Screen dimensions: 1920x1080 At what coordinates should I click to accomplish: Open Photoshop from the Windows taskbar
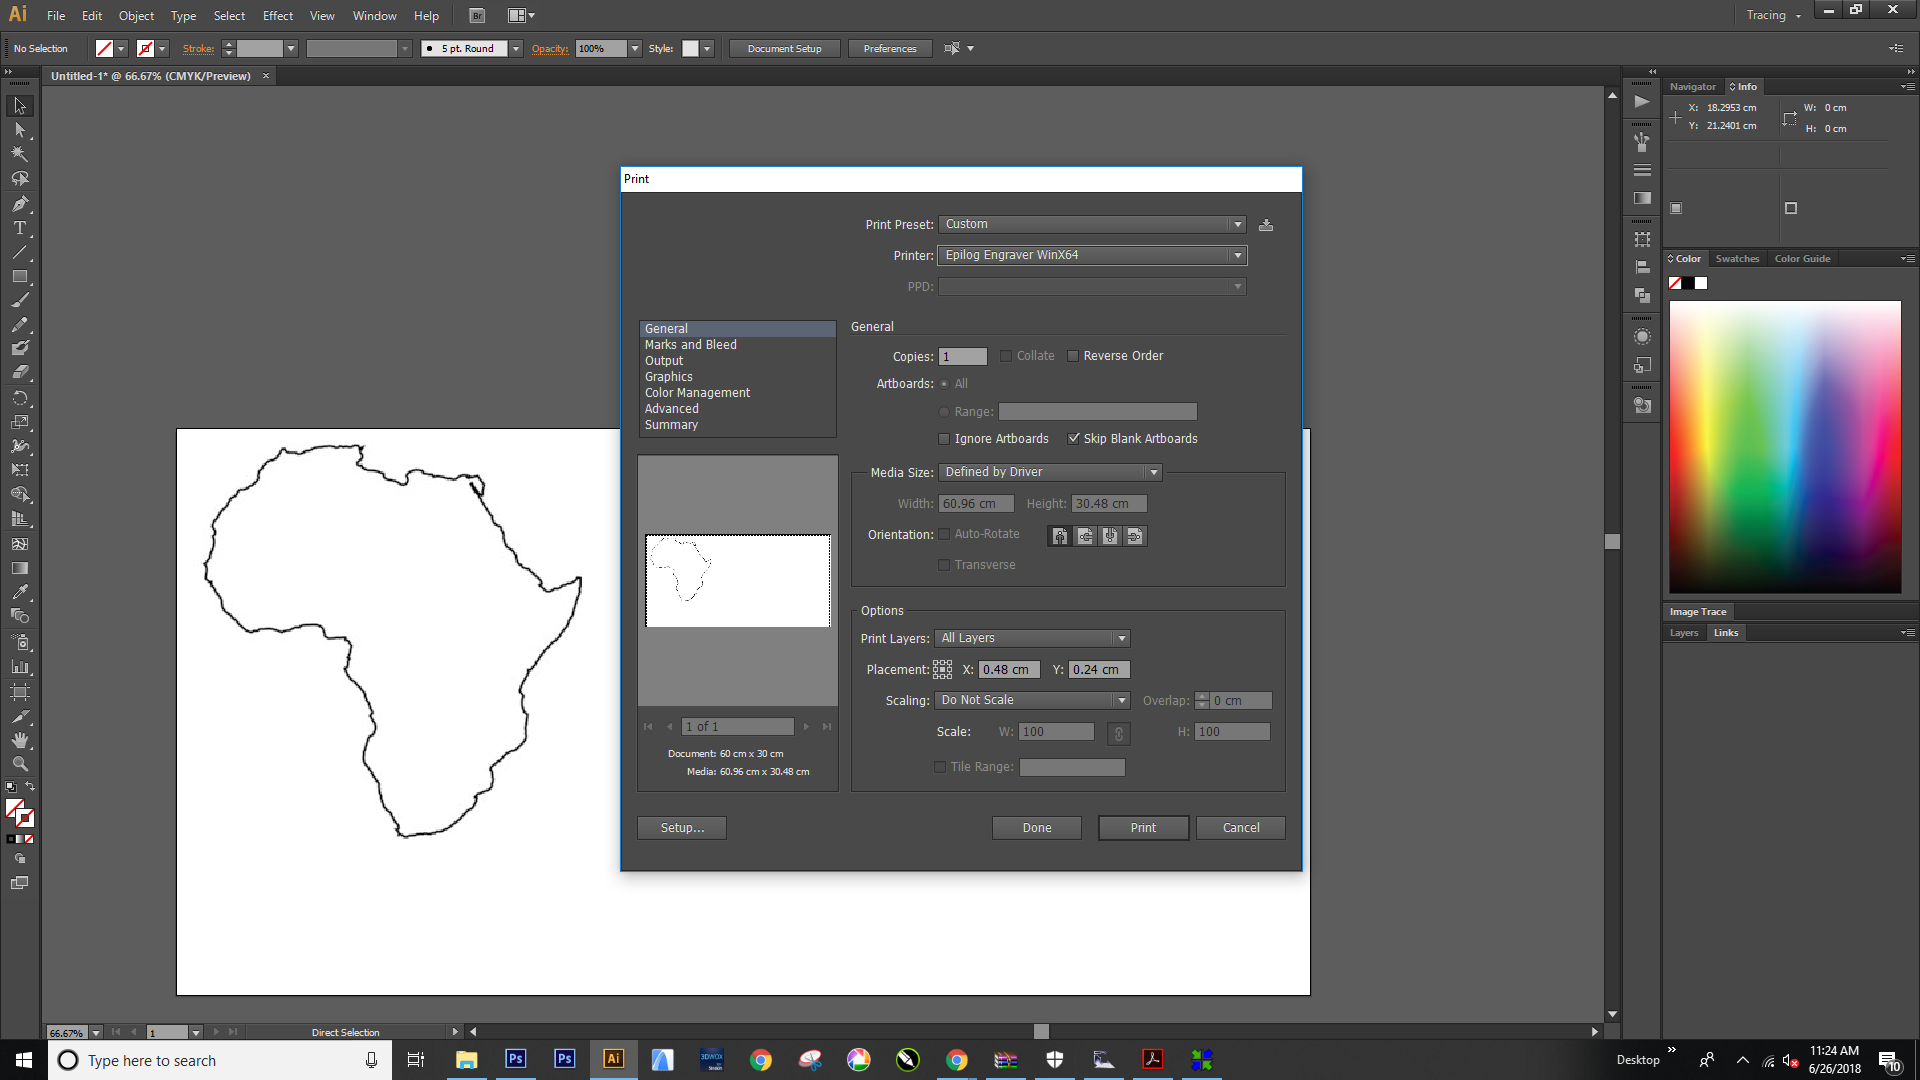[x=516, y=1059]
